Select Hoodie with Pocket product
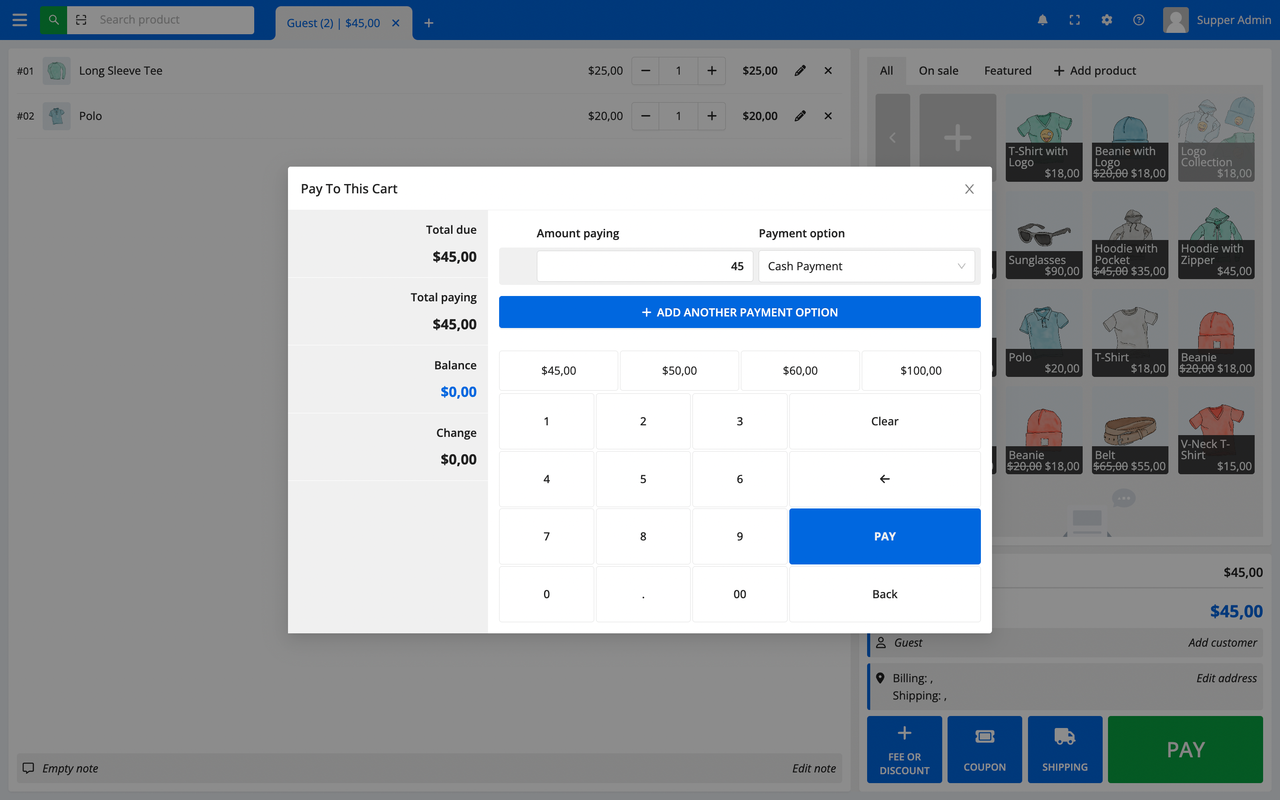This screenshot has height=800, width=1280. (x=1130, y=235)
